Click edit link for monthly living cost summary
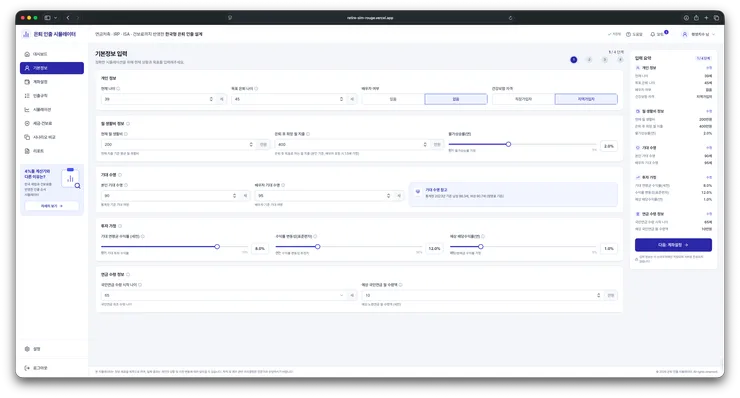 708,111
